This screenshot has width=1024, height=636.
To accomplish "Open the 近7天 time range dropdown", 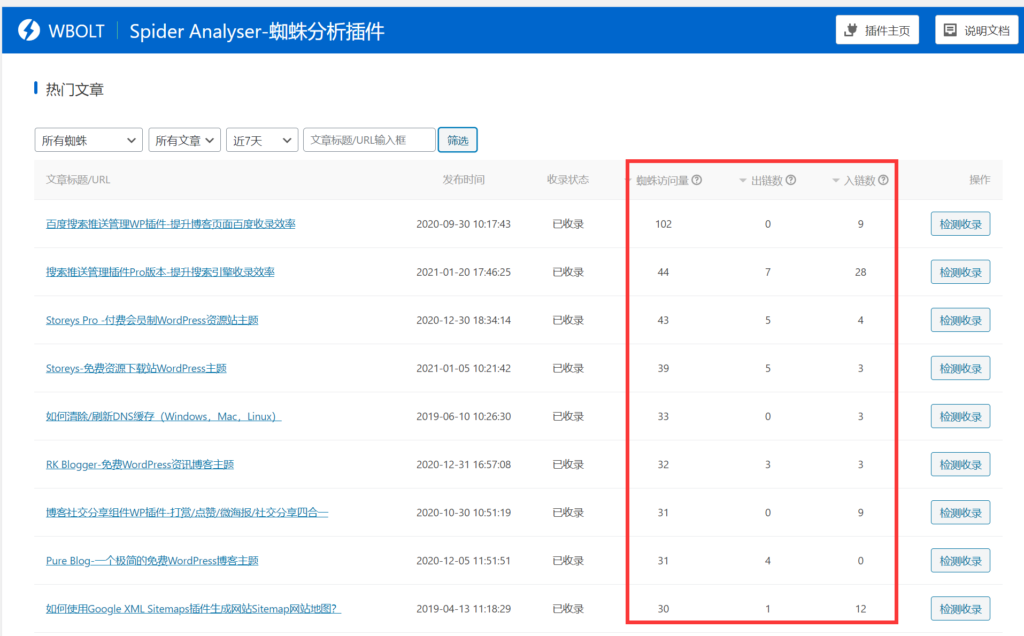I will [x=262, y=141].
